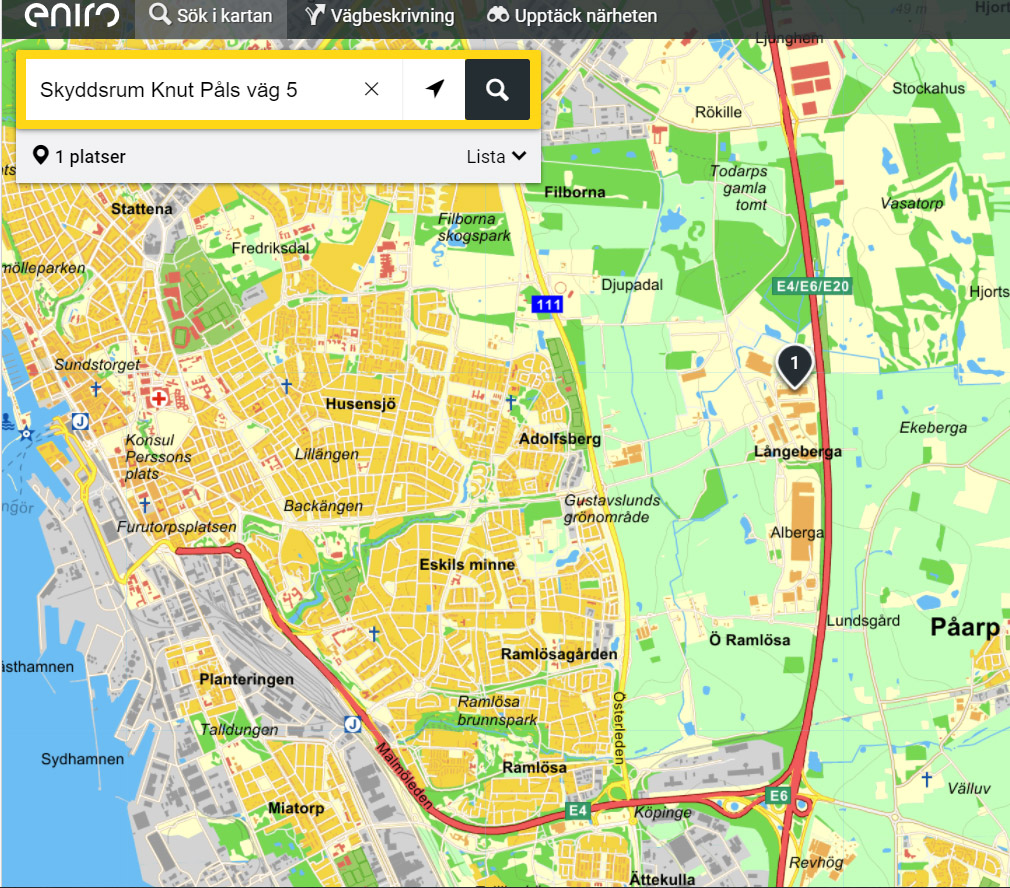
Task: Expand the Lista dropdown
Action: (496, 156)
